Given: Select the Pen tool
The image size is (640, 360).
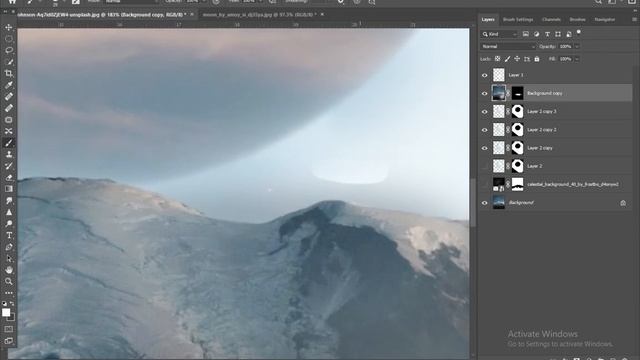Looking at the screenshot, I should [x=9, y=247].
